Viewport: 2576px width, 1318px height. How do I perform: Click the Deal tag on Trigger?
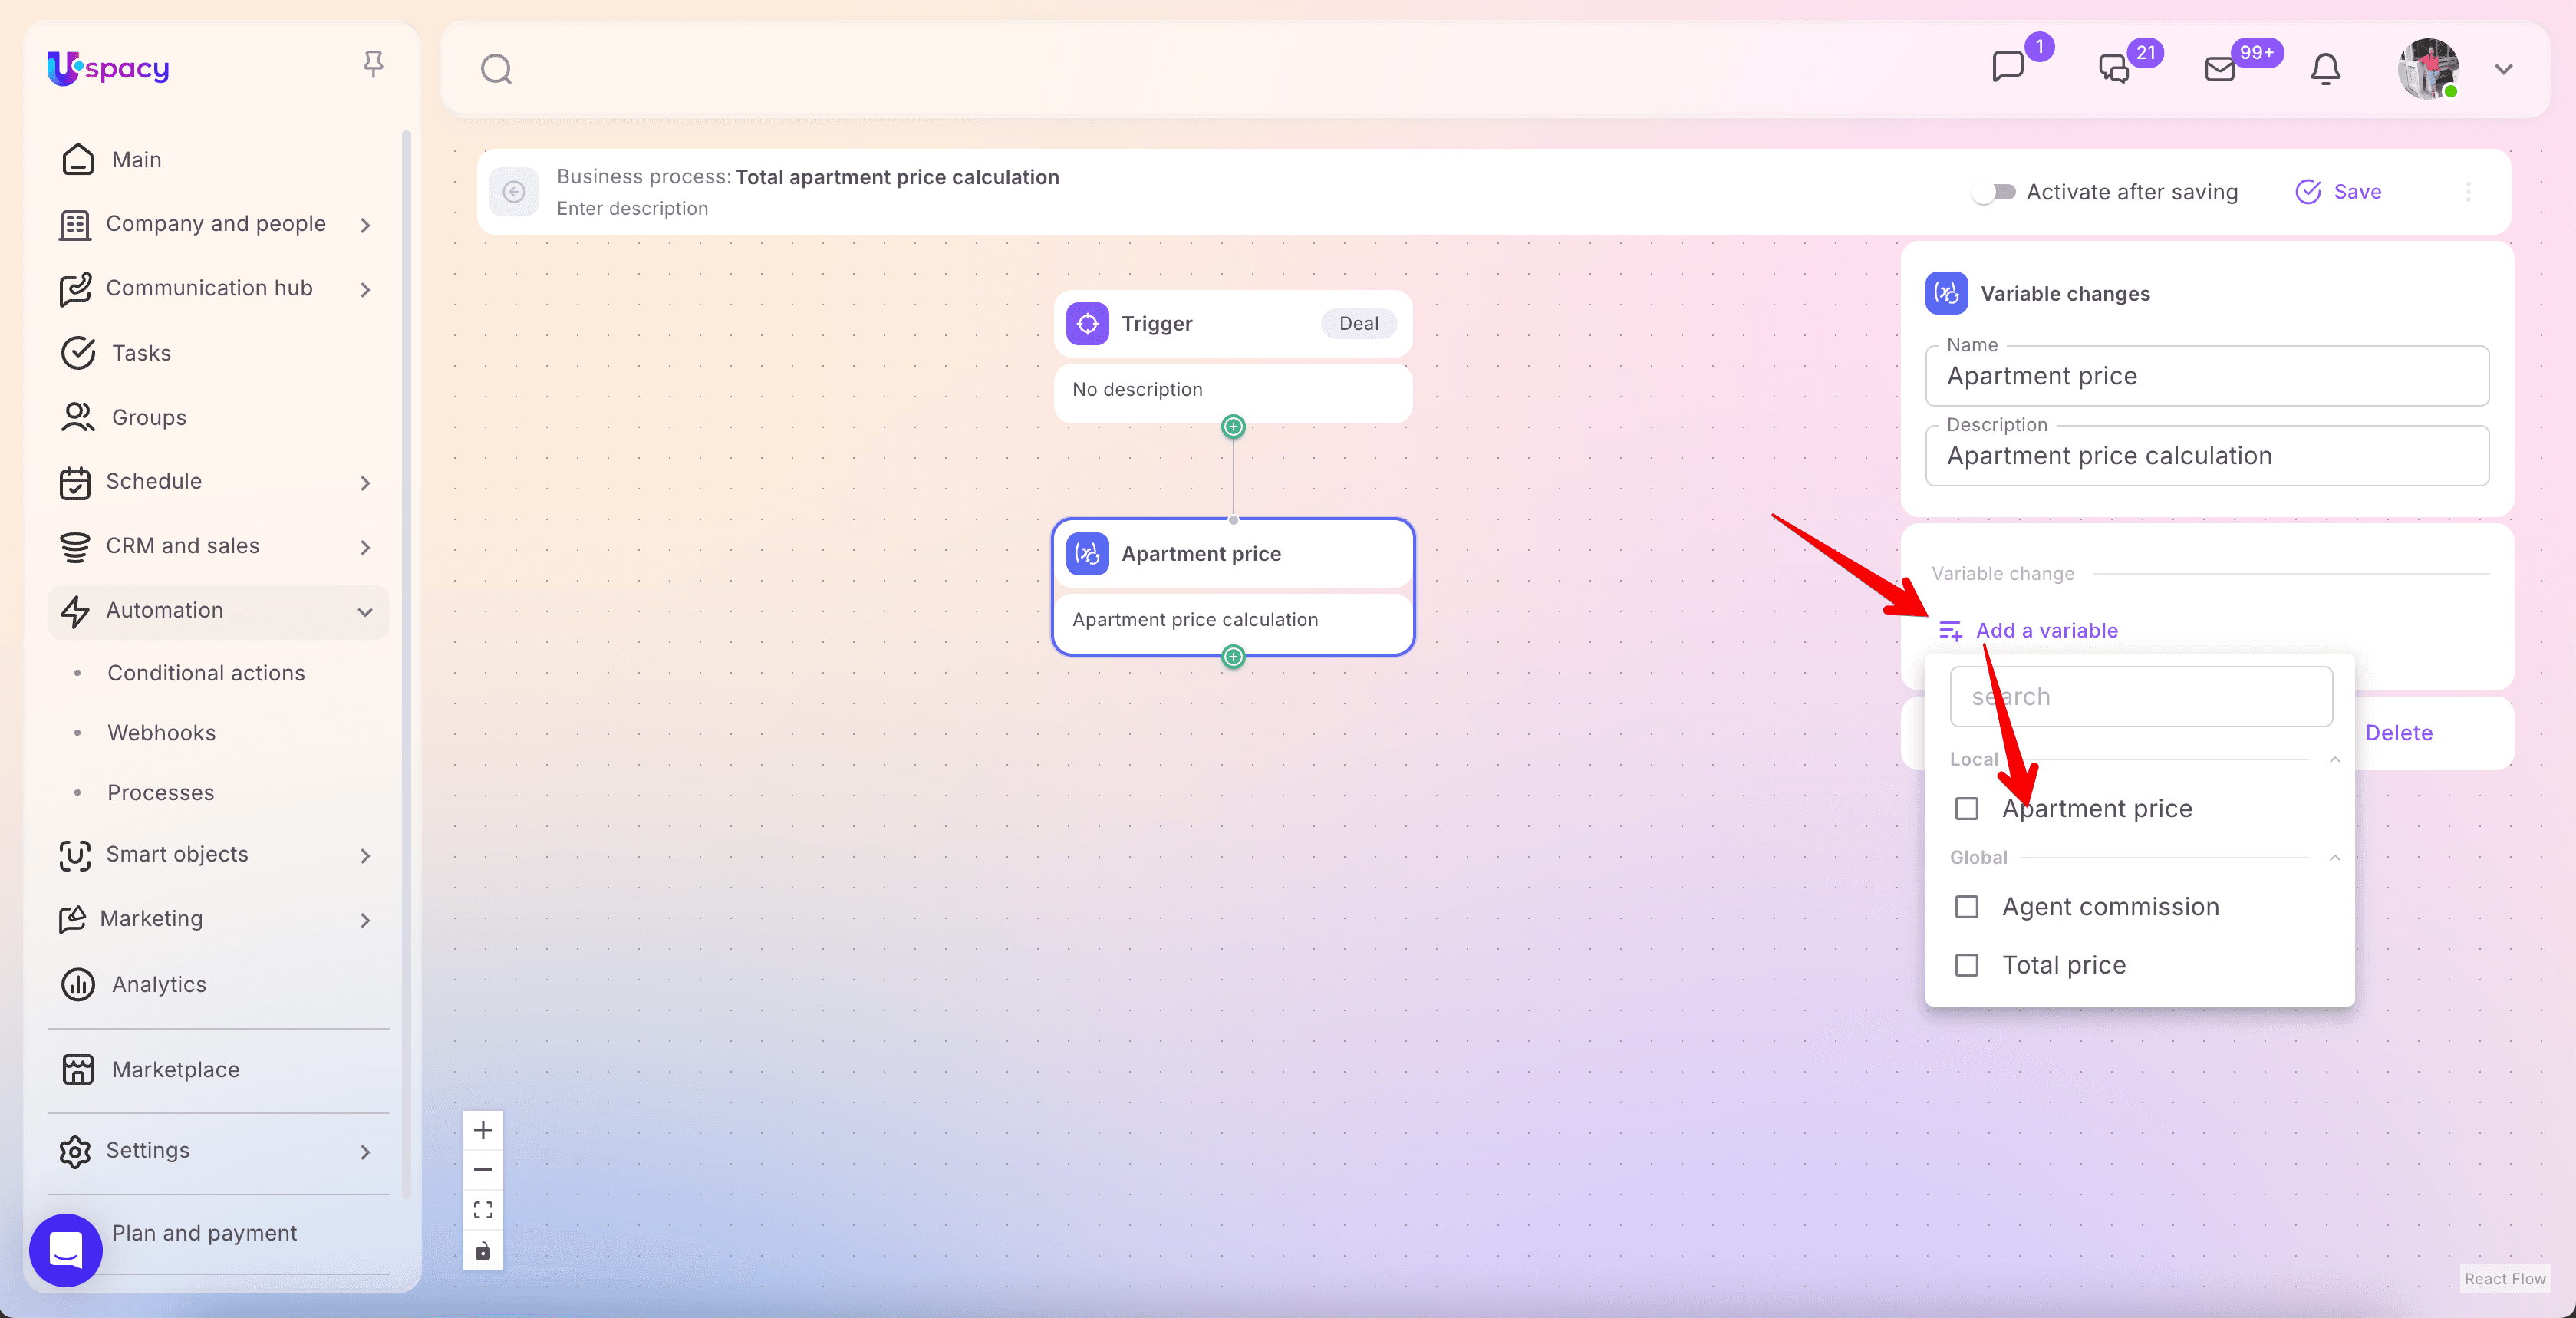[1358, 323]
